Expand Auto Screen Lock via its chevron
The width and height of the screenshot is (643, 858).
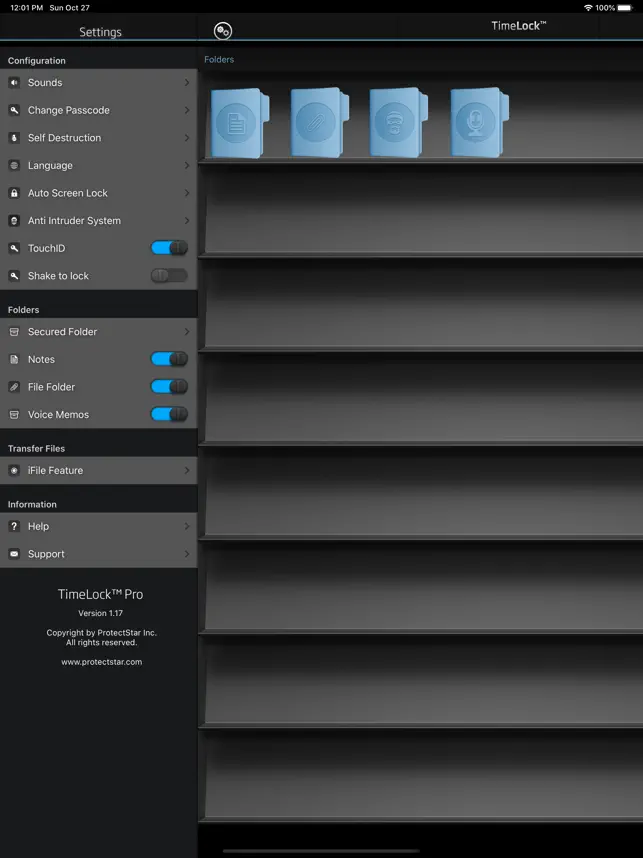pyautogui.click(x=187, y=193)
